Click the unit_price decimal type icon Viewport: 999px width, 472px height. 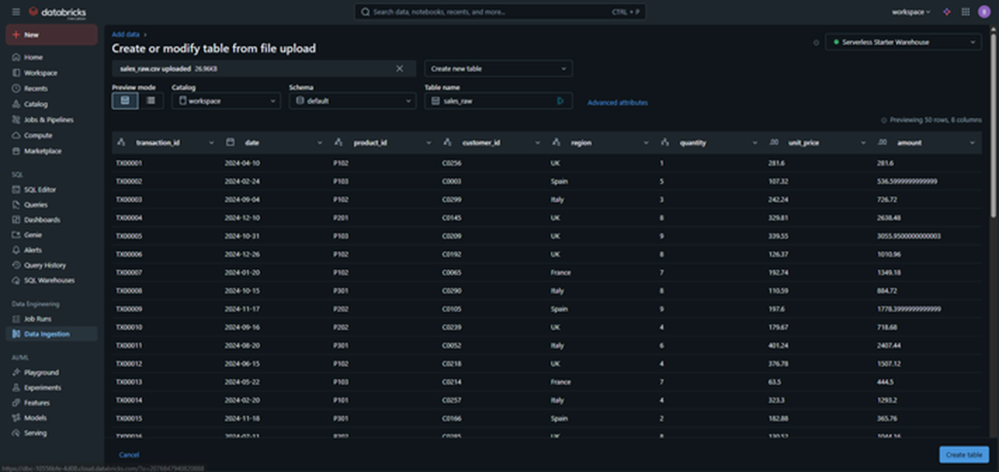(x=774, y=143)
